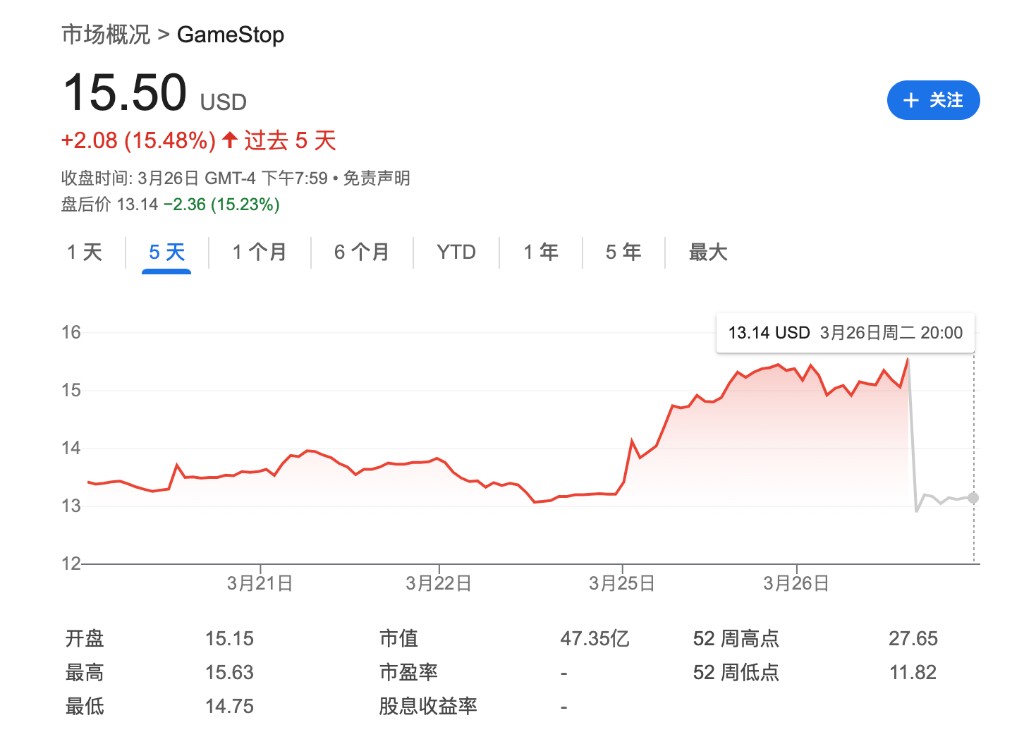This screenshot has width=1024, height=746.
Task: Click the 市值 value 47.35亿
Action: (x=594, y=638)
